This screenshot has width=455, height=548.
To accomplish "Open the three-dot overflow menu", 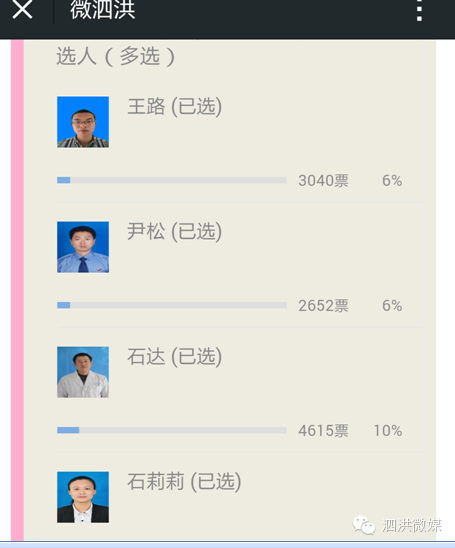I will [419, 10].
